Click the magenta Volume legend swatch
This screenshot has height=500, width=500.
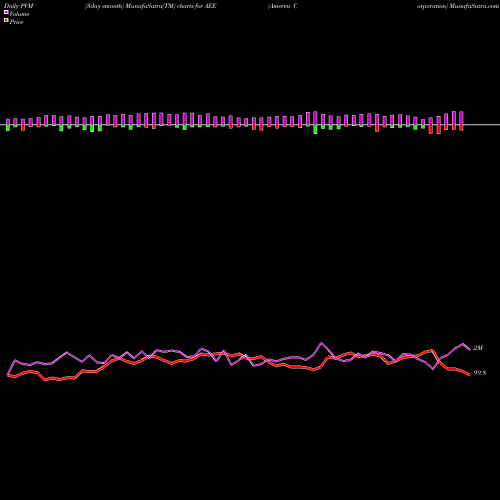(6, 12)
